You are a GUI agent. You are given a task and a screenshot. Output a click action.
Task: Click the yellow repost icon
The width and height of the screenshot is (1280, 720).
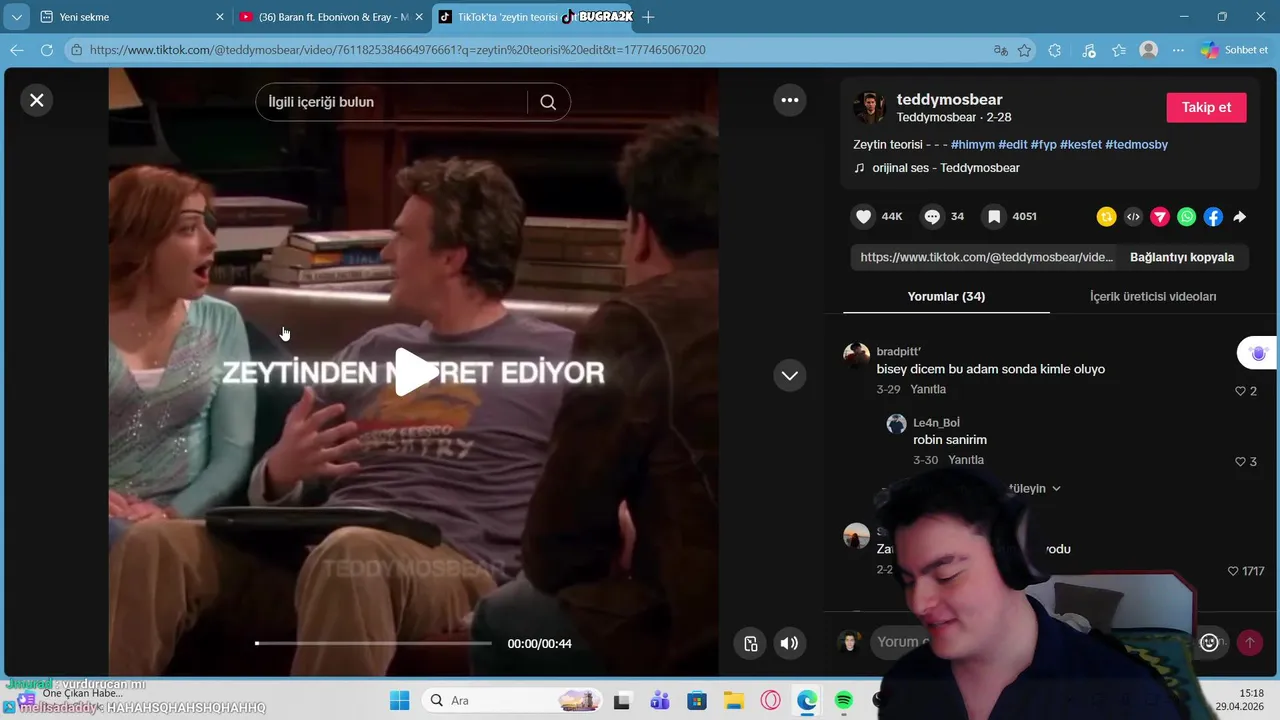coord(1106,216)
